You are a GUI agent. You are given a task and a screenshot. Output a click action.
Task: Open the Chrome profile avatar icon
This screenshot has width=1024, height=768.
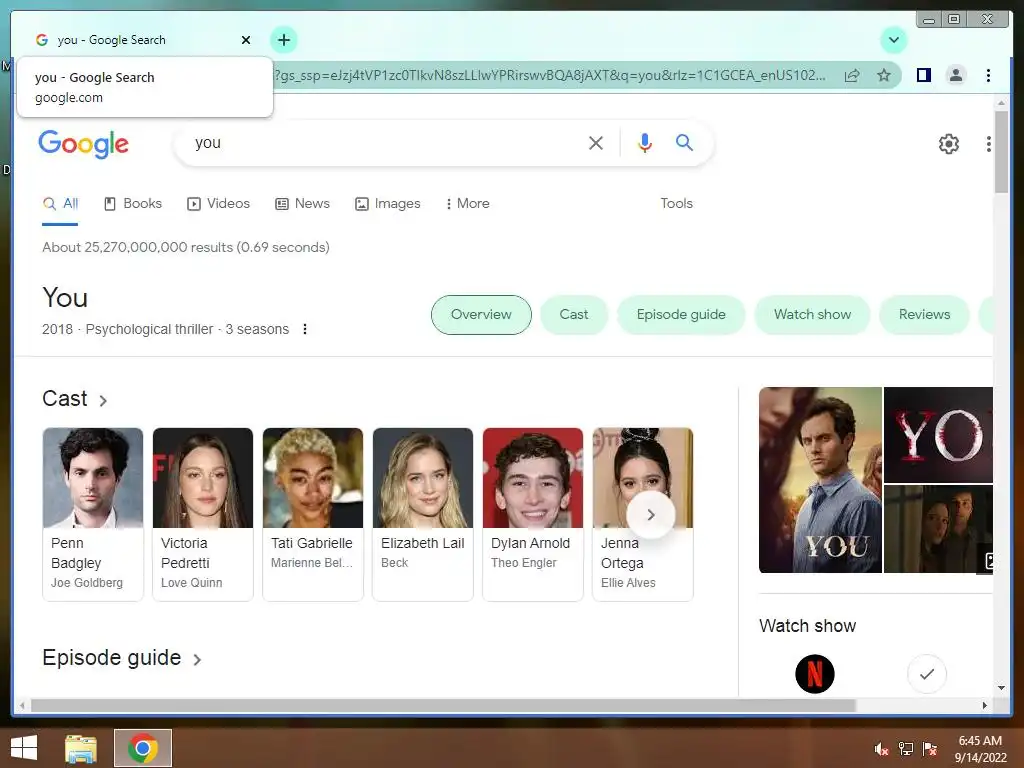[955, 75]
